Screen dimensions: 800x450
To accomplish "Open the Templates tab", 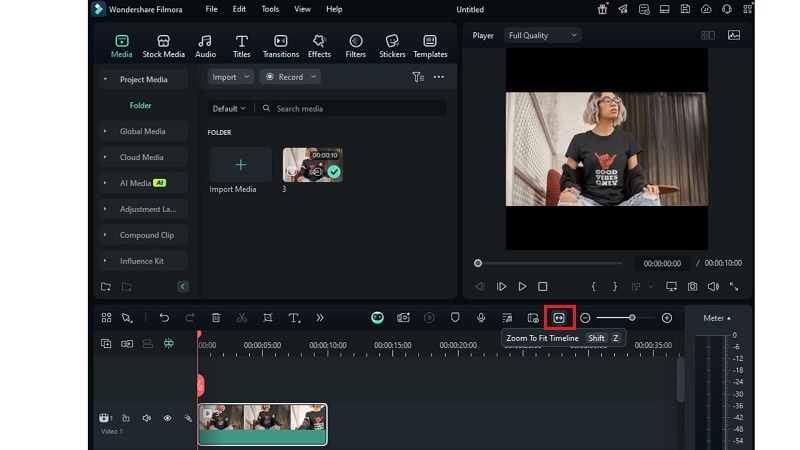I will pos(430,46).
